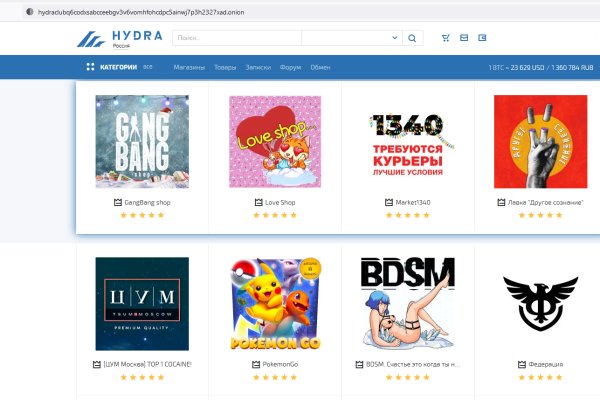Click the star rating under PokemonGo

coord(275,377)
